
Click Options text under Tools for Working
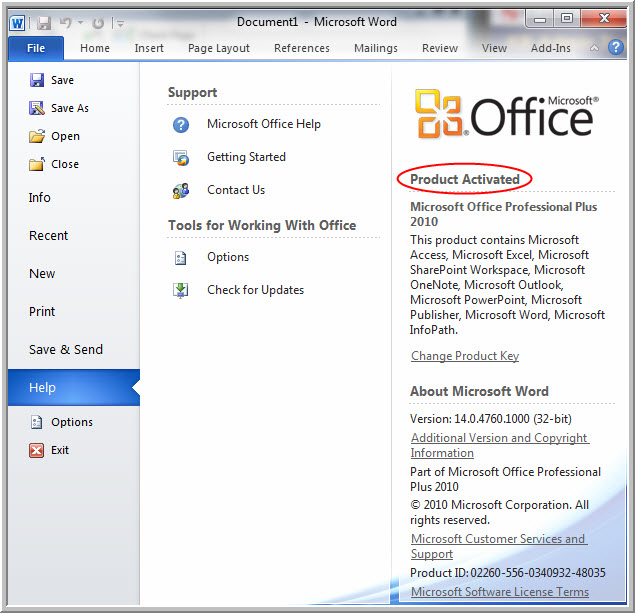[228, 257]
